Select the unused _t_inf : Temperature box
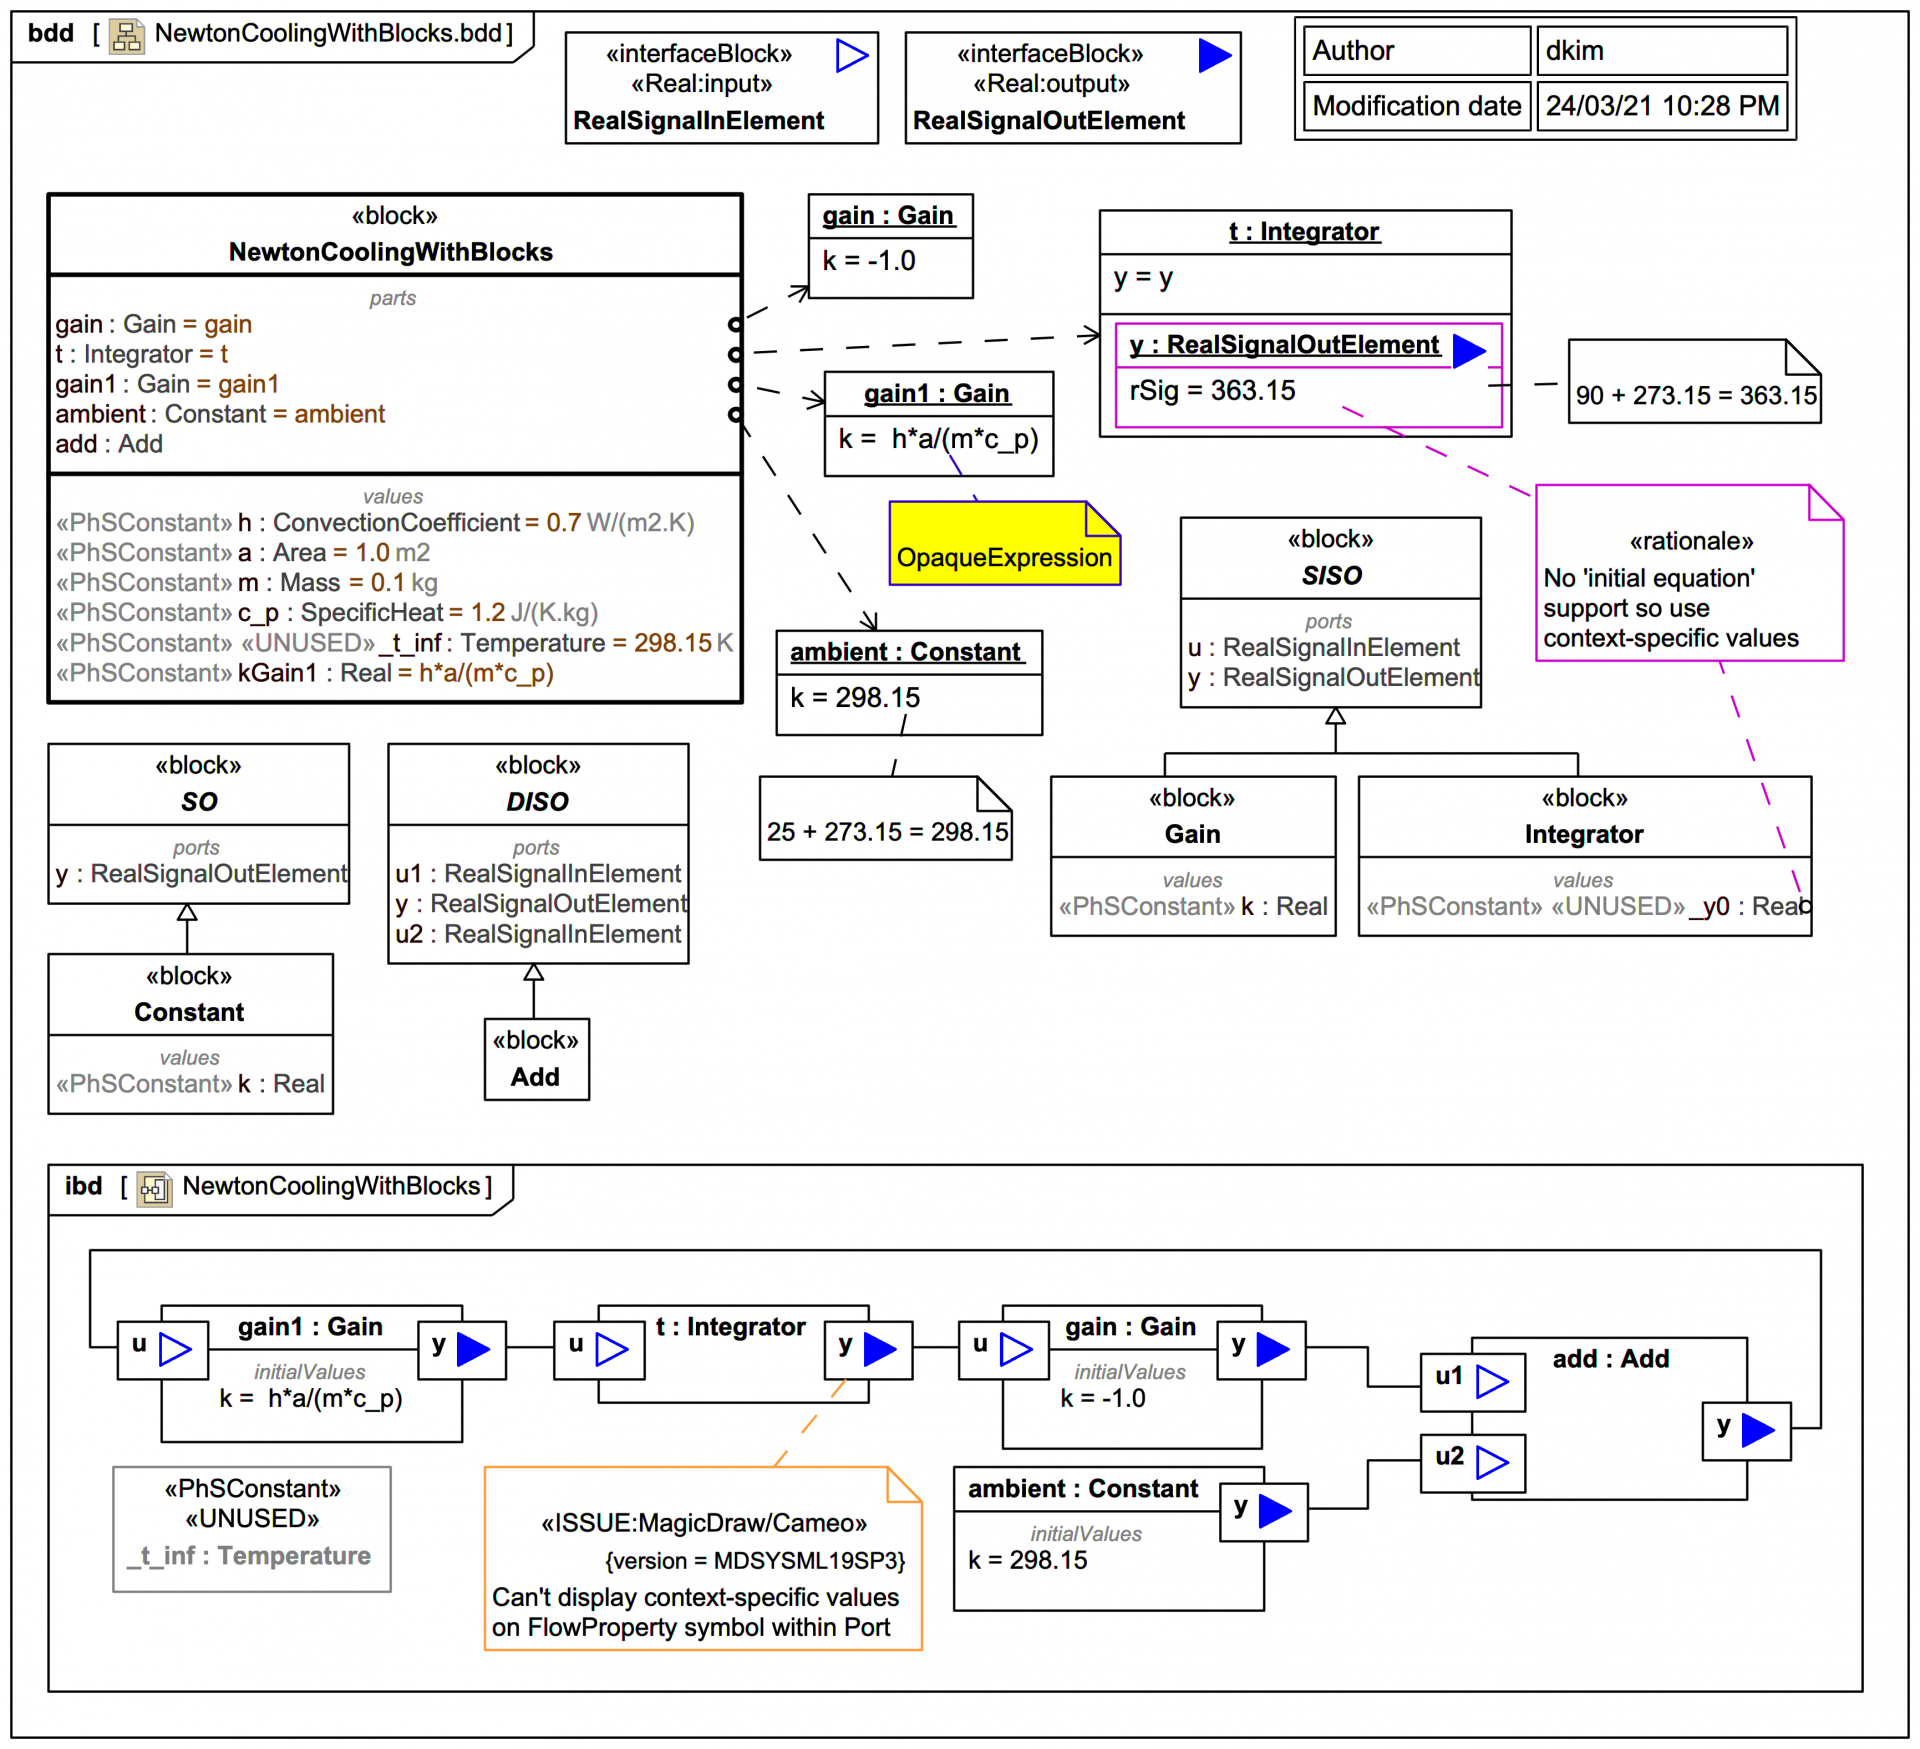The width and height of the screenshot is (1920, 1749). point(252,1528)
